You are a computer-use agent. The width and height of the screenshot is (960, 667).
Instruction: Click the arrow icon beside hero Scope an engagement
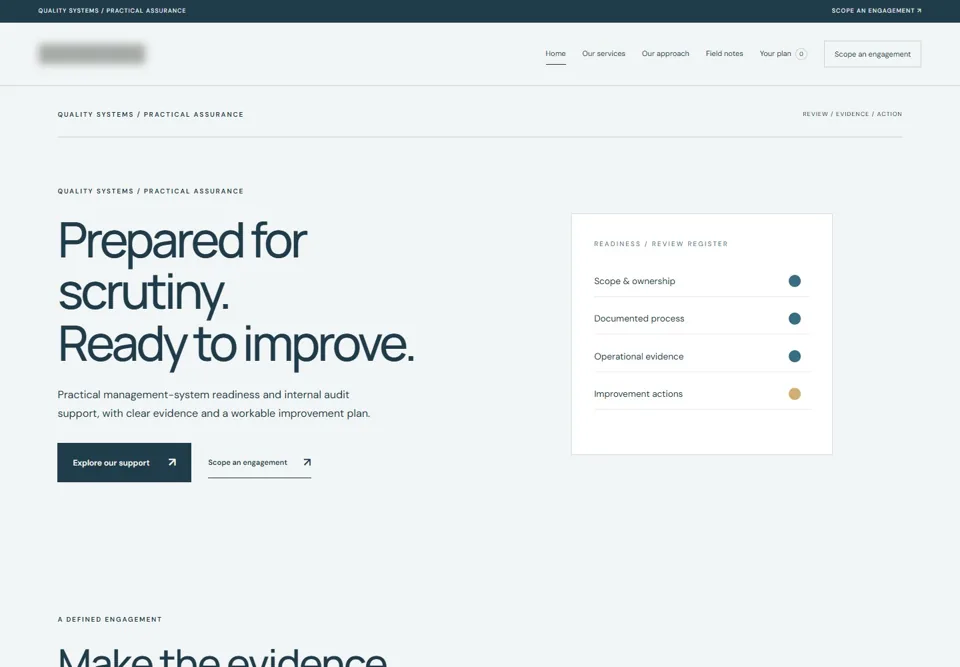click(x=307, y=462)
